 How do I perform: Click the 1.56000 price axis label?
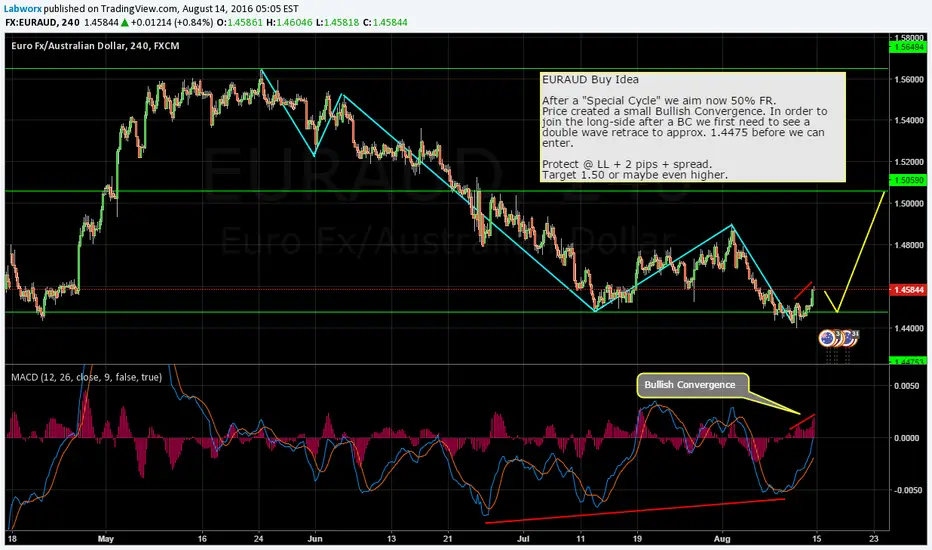click(909, 79)
